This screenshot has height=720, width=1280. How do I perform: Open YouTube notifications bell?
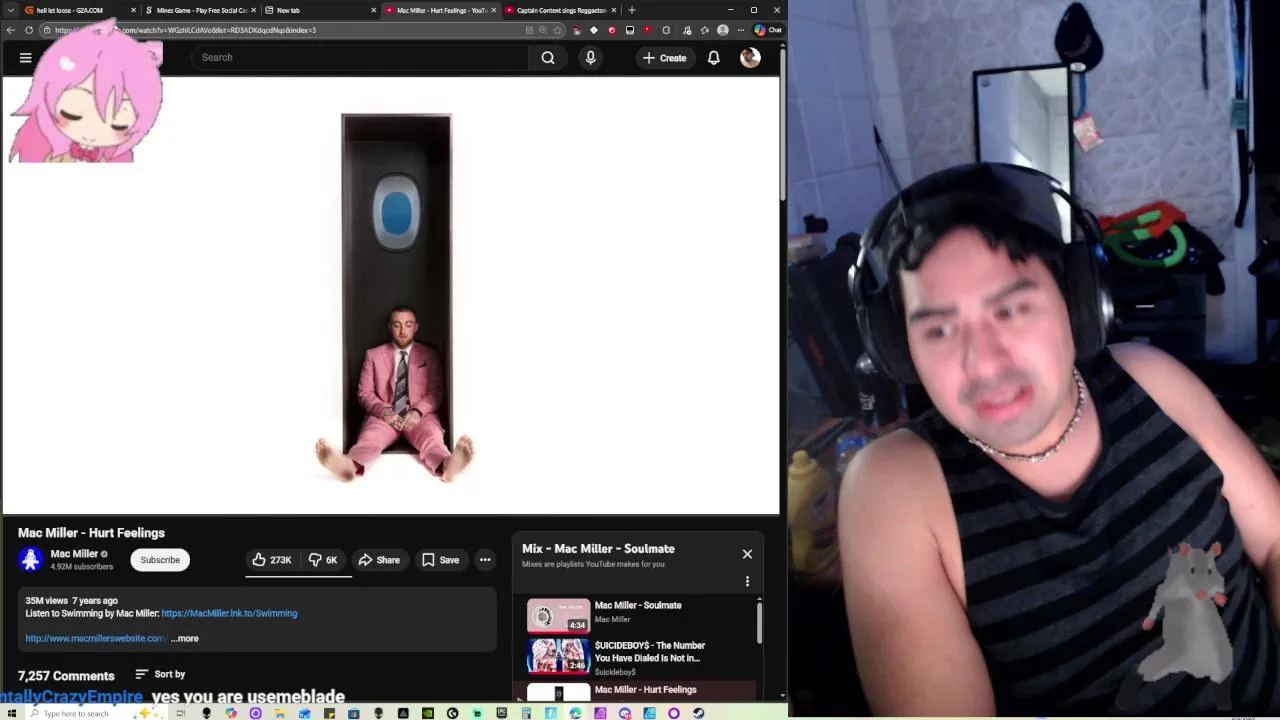pos(714,58)
